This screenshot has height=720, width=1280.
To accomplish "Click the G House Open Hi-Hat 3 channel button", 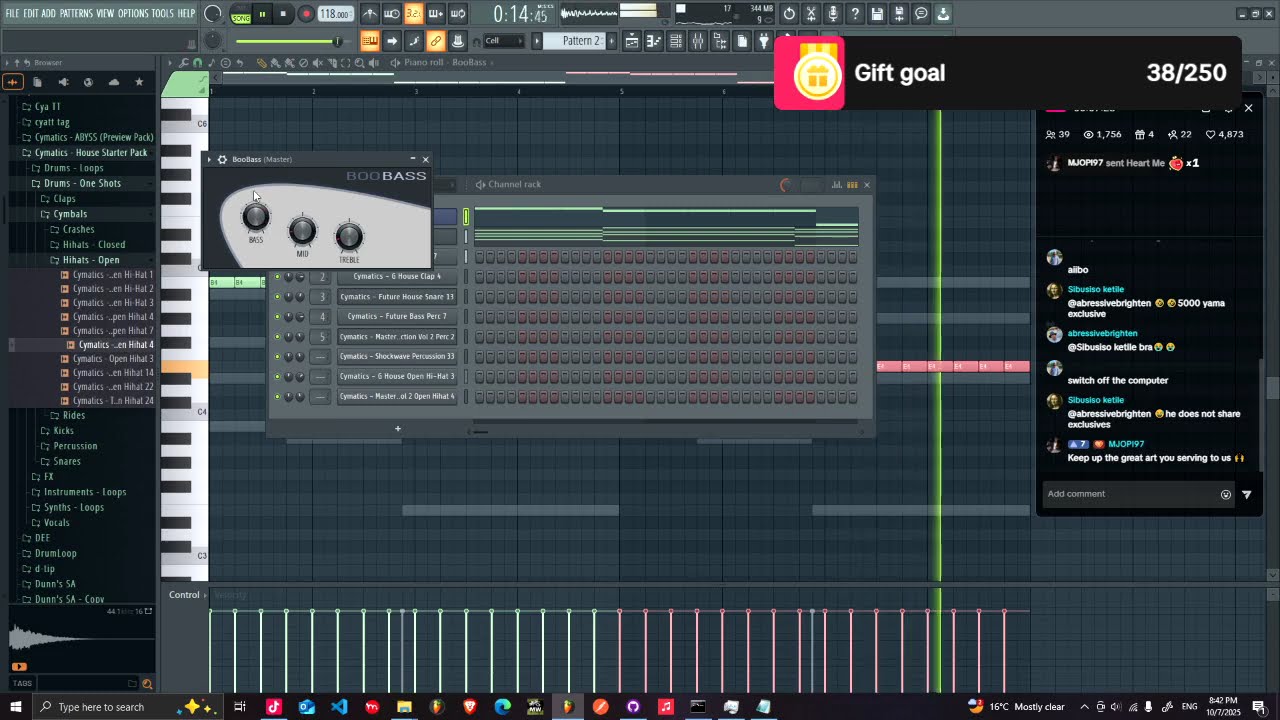I will point(397,377).
